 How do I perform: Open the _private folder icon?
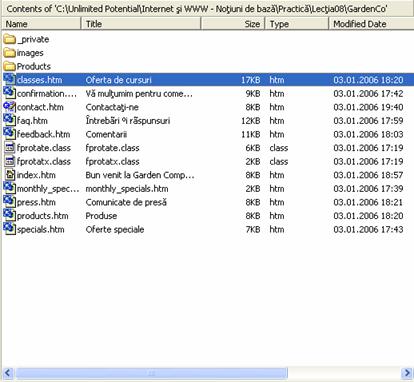(10, 39)
